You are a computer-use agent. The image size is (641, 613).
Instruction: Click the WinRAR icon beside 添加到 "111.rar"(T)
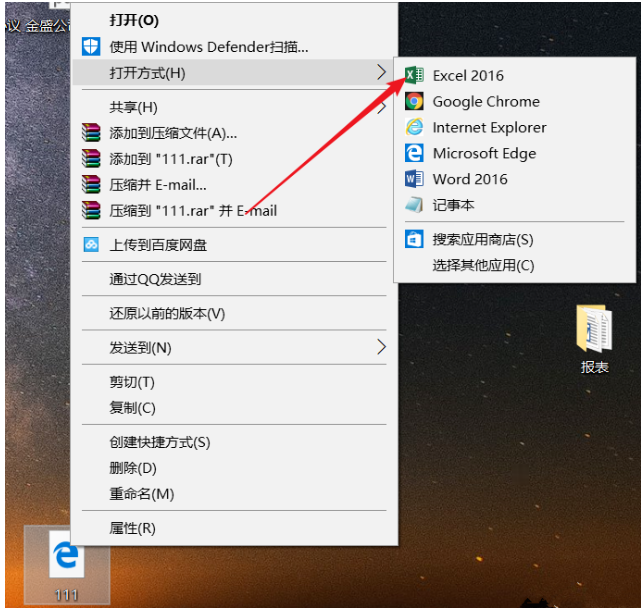pyautogui.click(x=91, y=159)
